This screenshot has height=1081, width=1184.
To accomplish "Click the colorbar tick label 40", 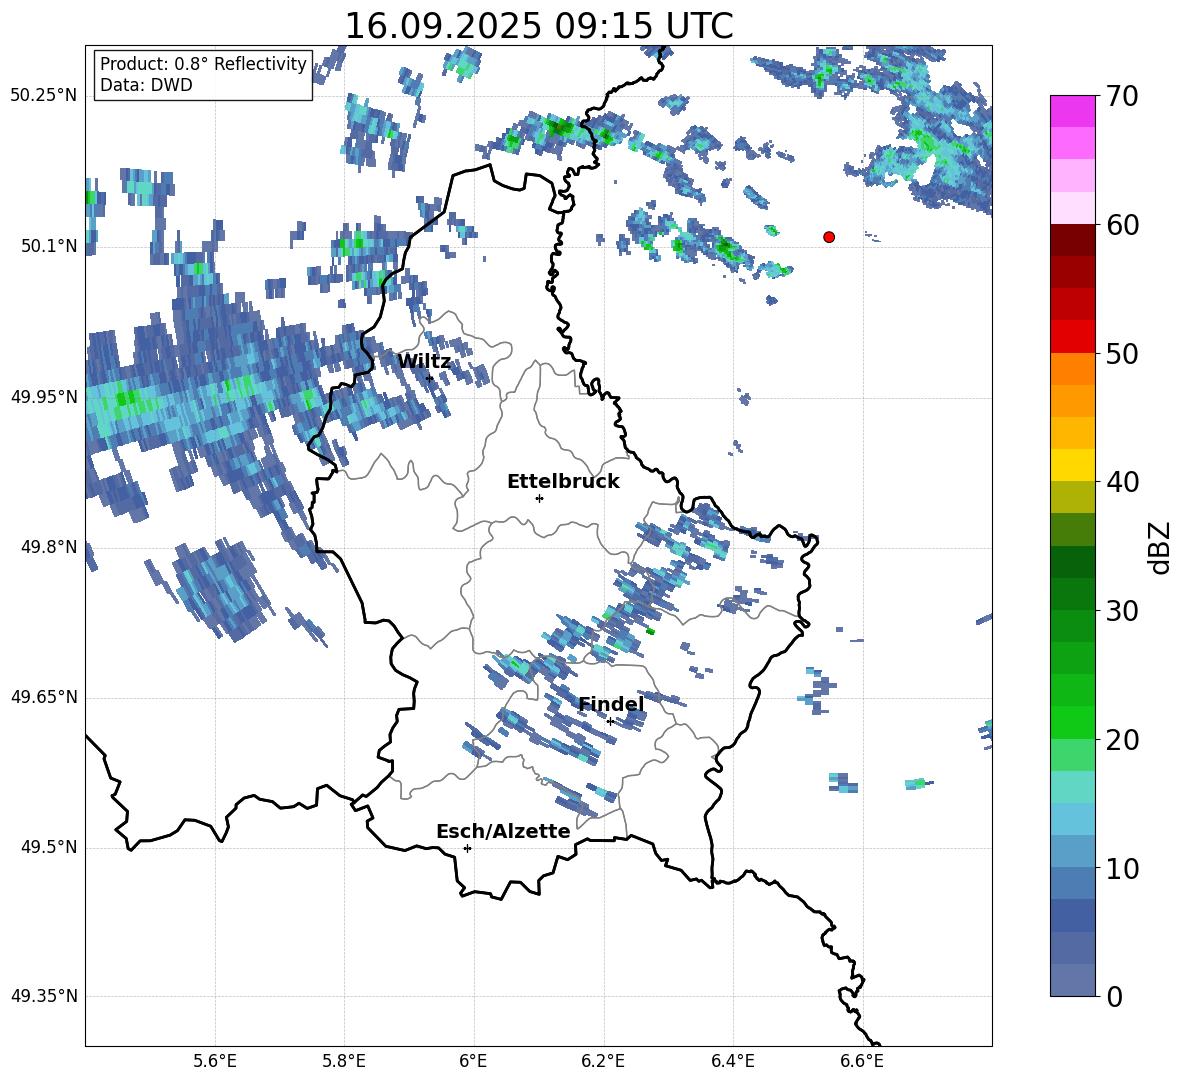I will 1122,482.
